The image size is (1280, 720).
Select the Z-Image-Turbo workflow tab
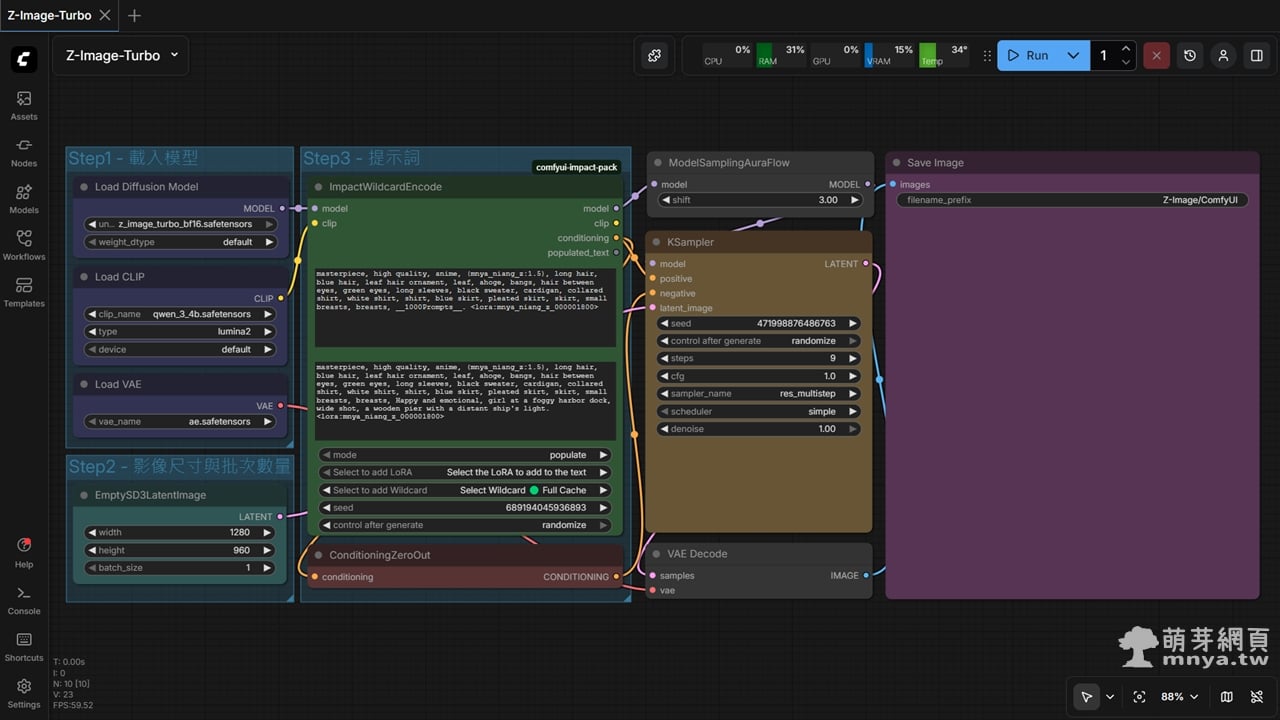pyautogui.click(x=50, y=15)
